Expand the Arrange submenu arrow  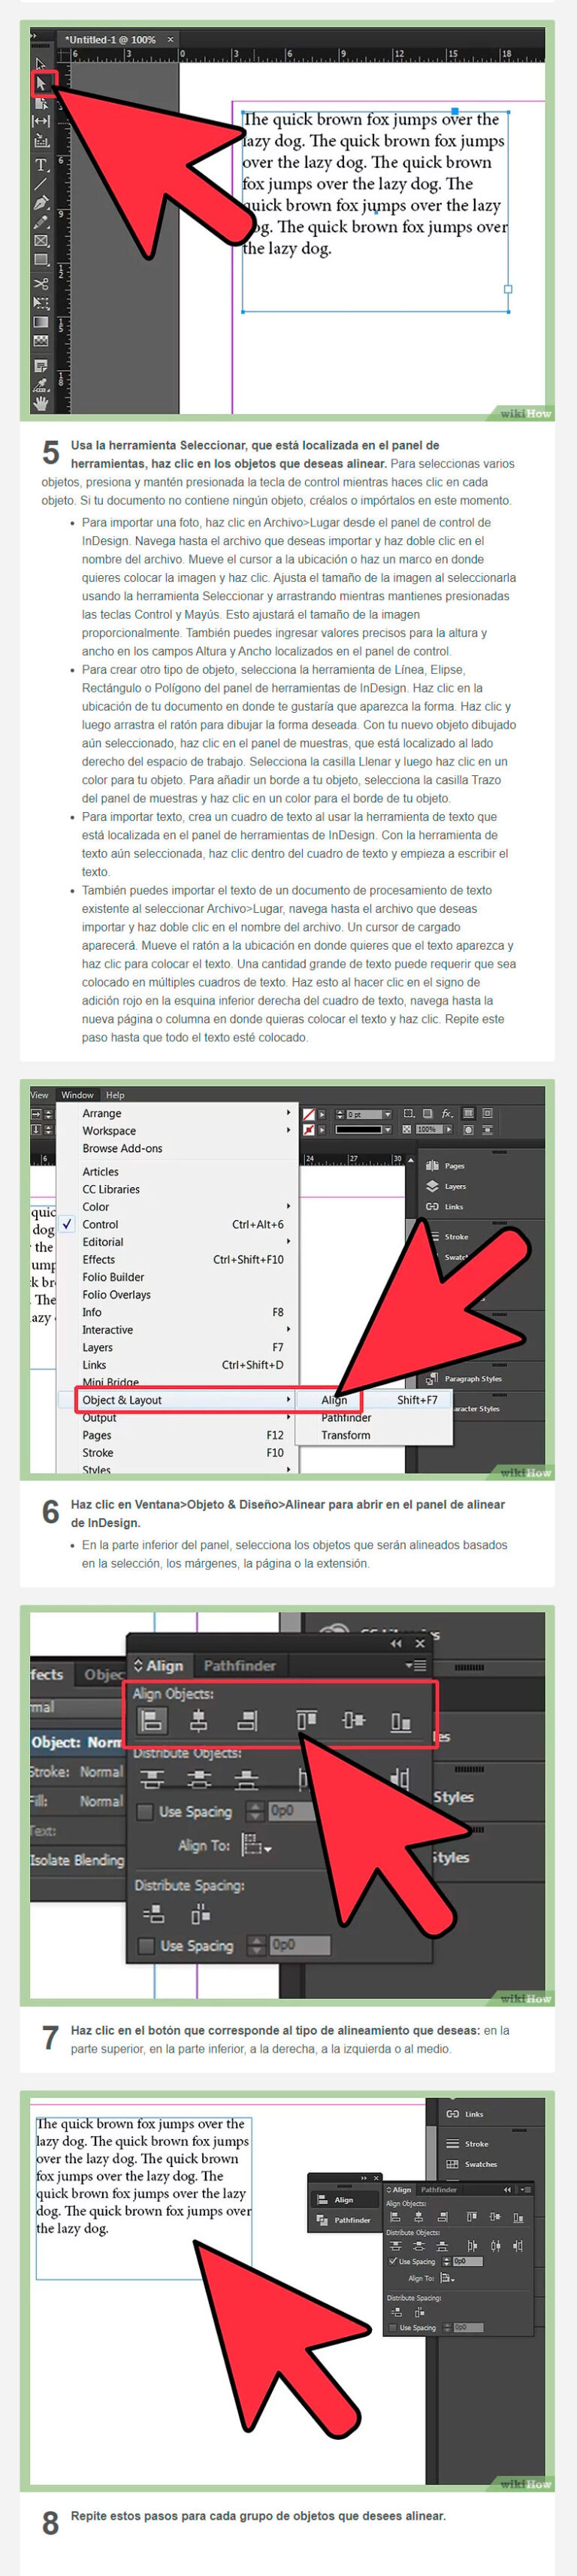click(288, 1113)
